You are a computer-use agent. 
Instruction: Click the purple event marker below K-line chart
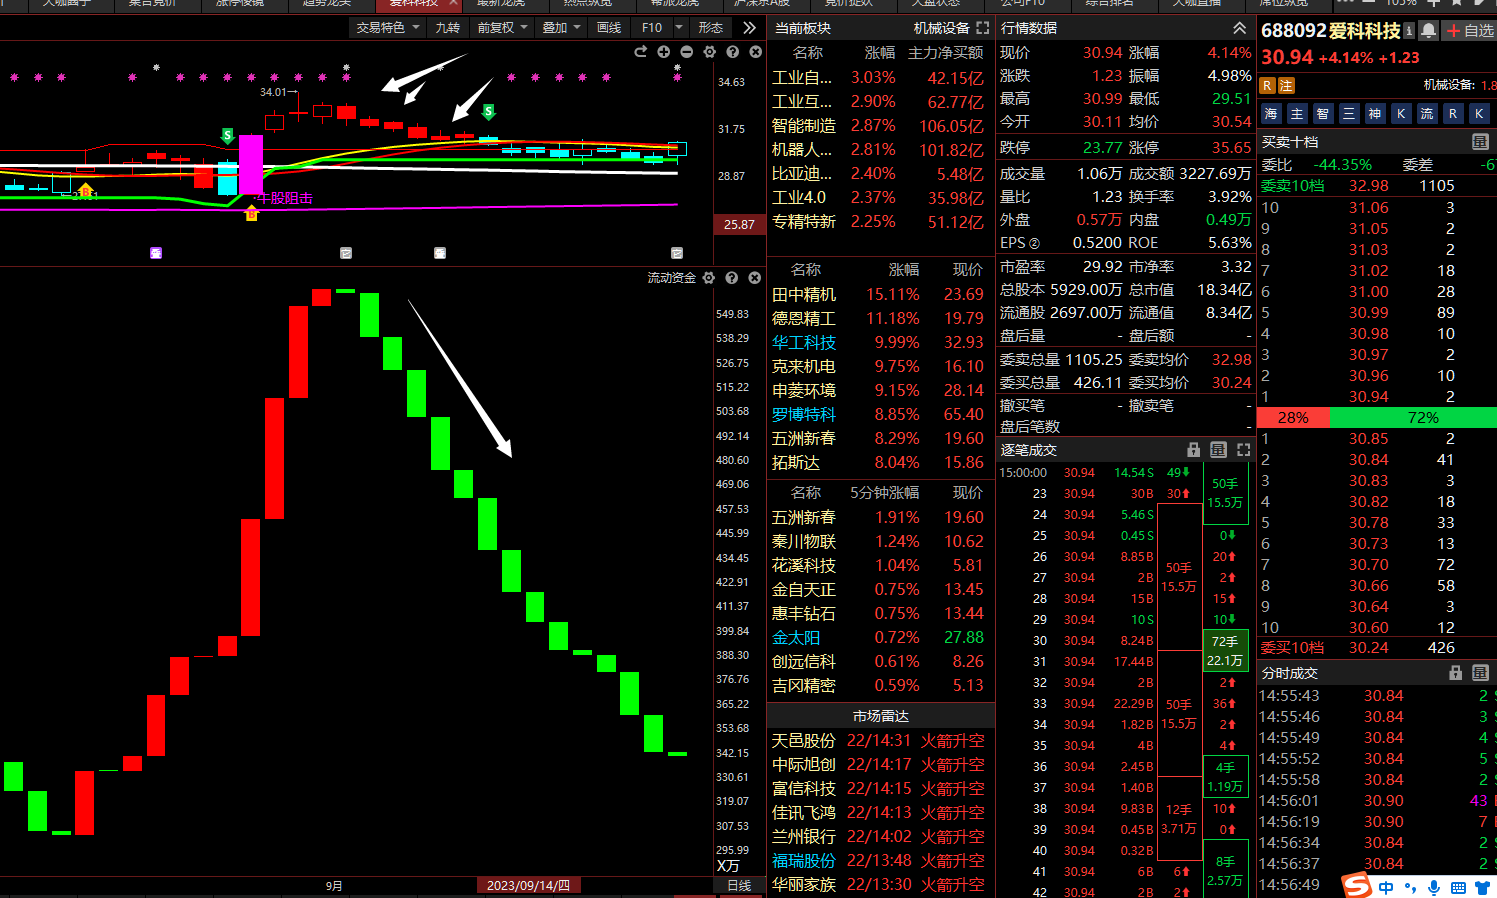click(x=156, y=253)
